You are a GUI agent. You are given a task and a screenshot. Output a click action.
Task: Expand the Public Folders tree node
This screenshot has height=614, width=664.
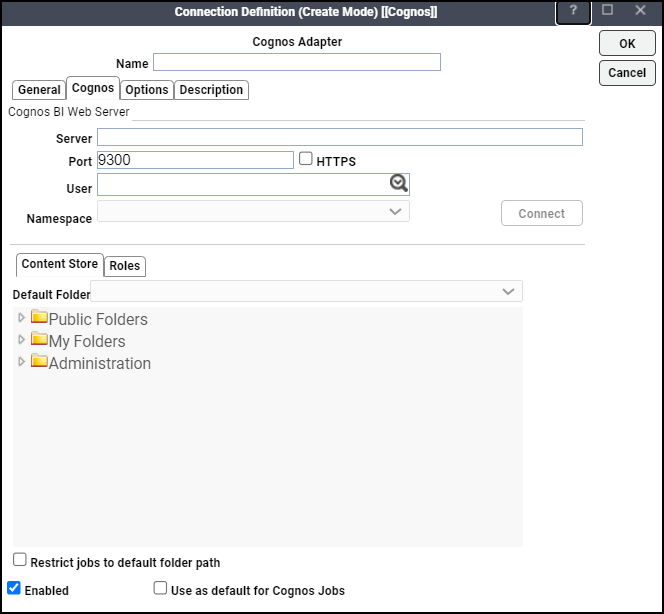[x=21, y=318]
